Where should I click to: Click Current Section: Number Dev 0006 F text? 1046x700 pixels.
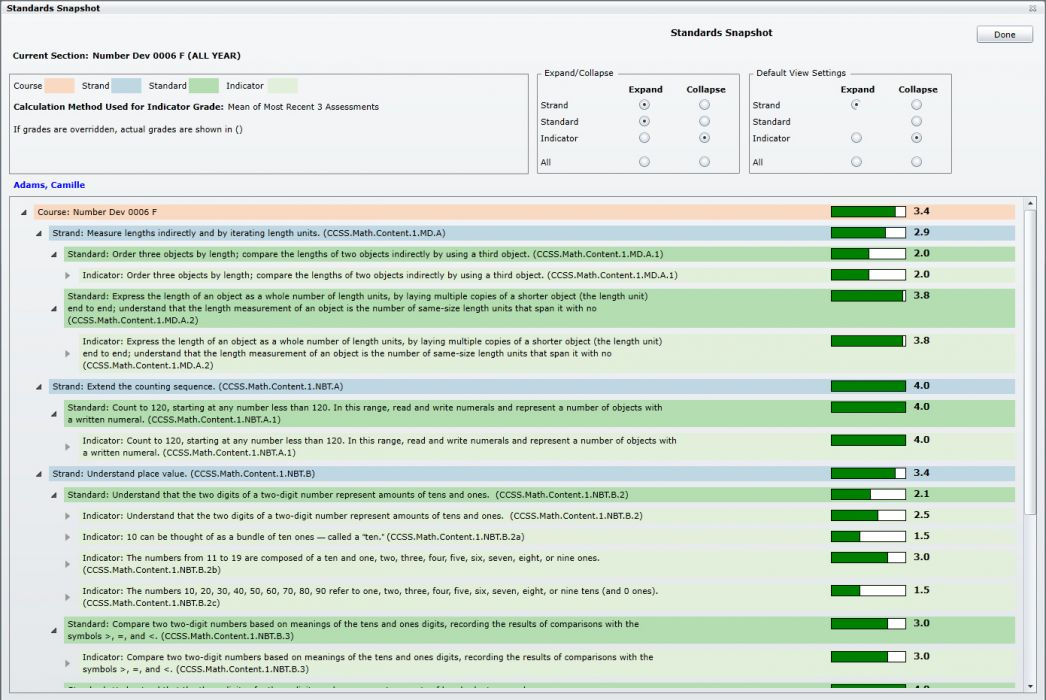pos(127,55)
